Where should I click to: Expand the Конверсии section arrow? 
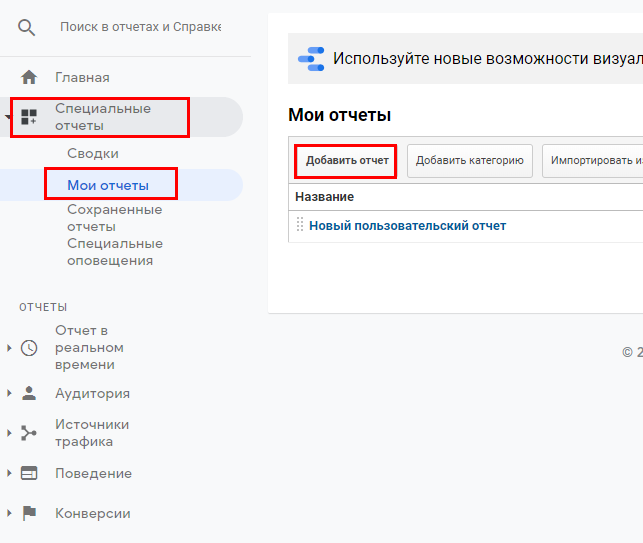(9, 513)
